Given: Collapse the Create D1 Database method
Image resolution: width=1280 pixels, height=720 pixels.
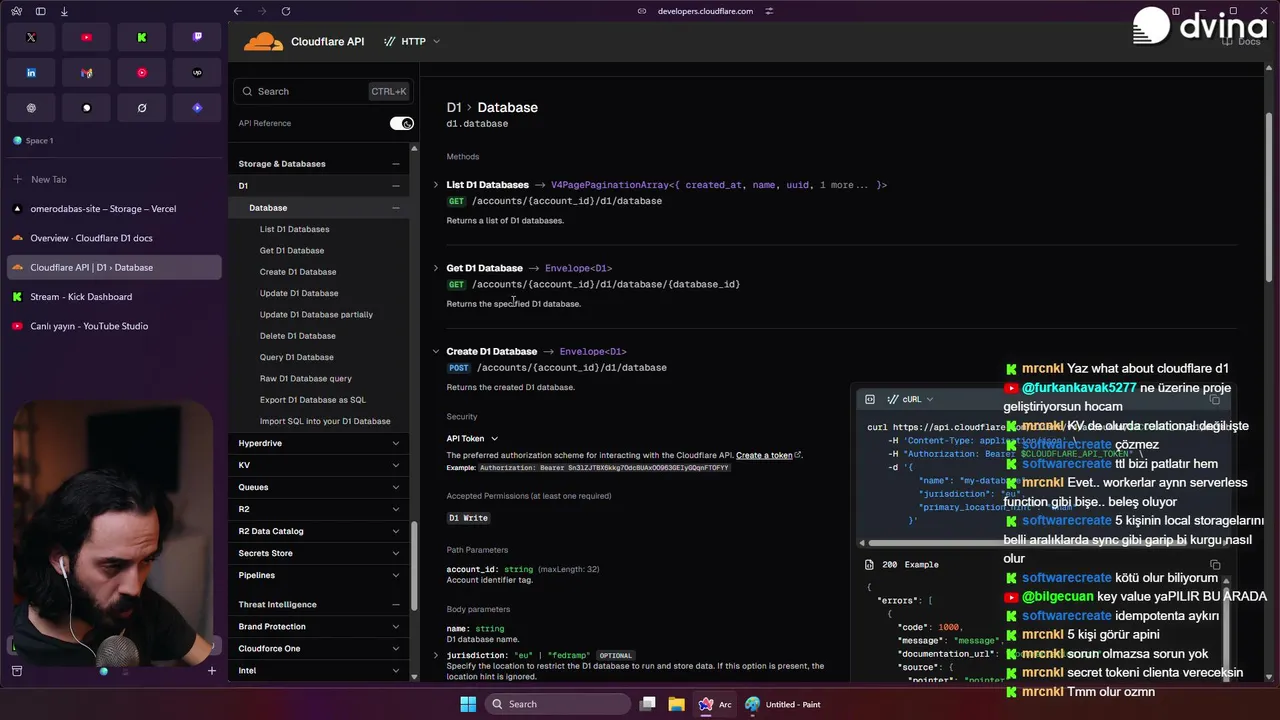Looking at the screenshot, I should click(436, 351).
